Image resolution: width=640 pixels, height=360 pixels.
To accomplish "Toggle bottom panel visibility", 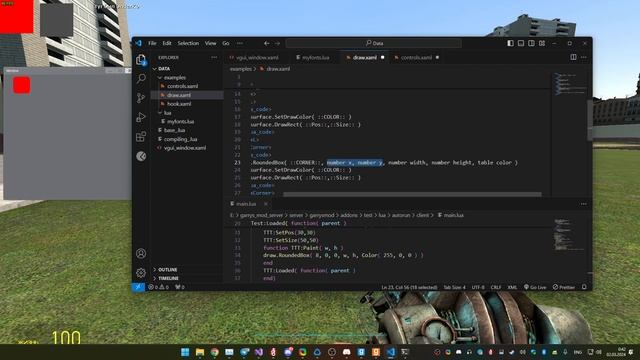I will click(x=521, y=43).
